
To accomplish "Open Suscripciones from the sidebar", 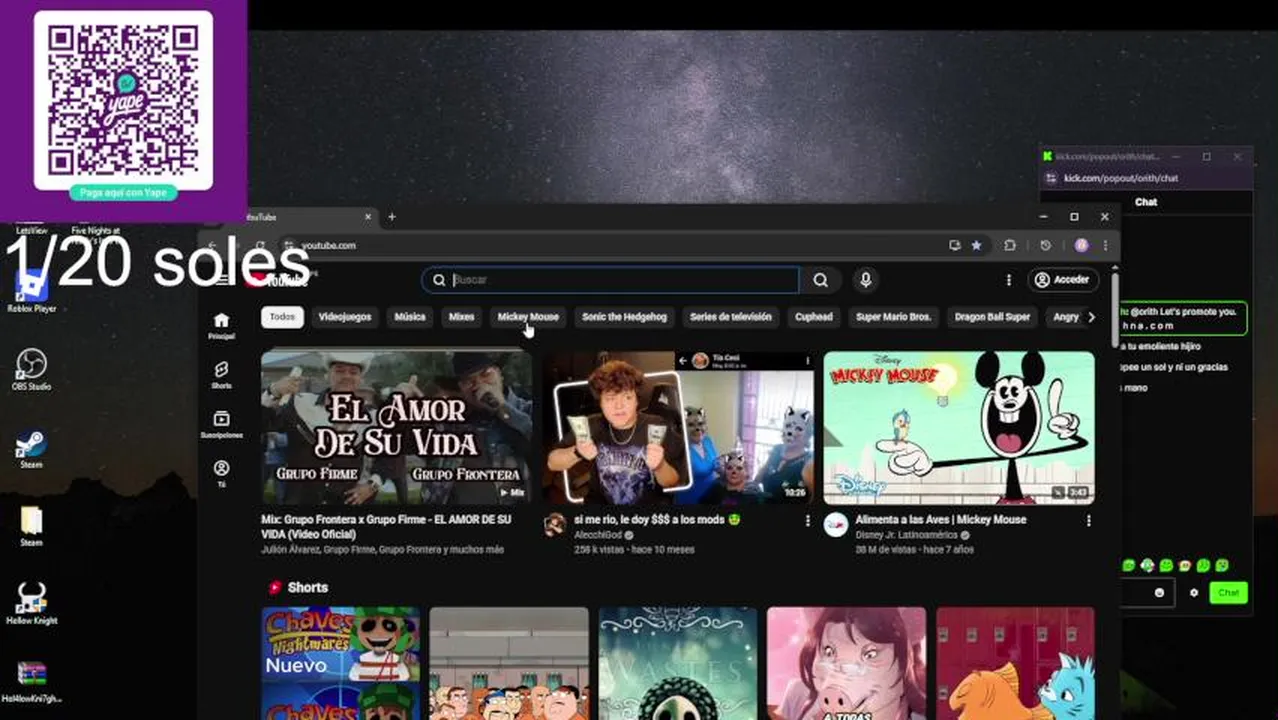I will click(x=221, y=425).
